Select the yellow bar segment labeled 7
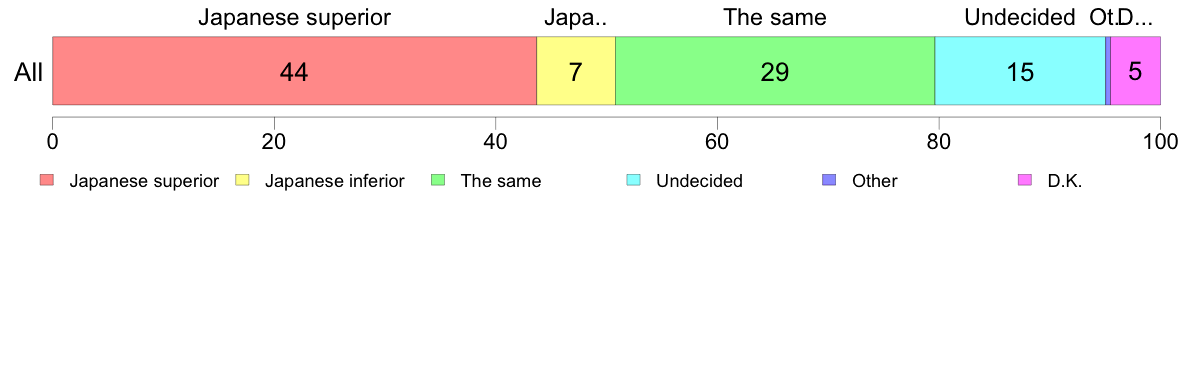The image size is (1188, 368). pos(576,70)
